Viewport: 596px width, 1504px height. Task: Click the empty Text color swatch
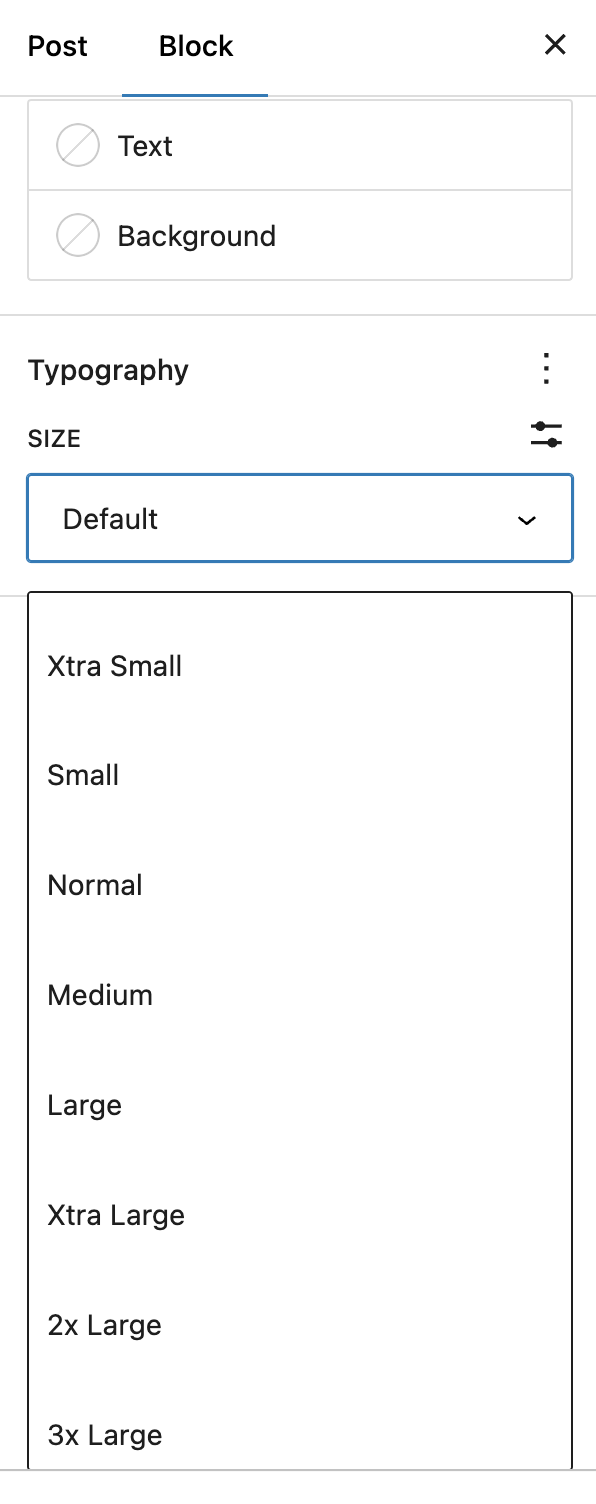pos(78,146)
